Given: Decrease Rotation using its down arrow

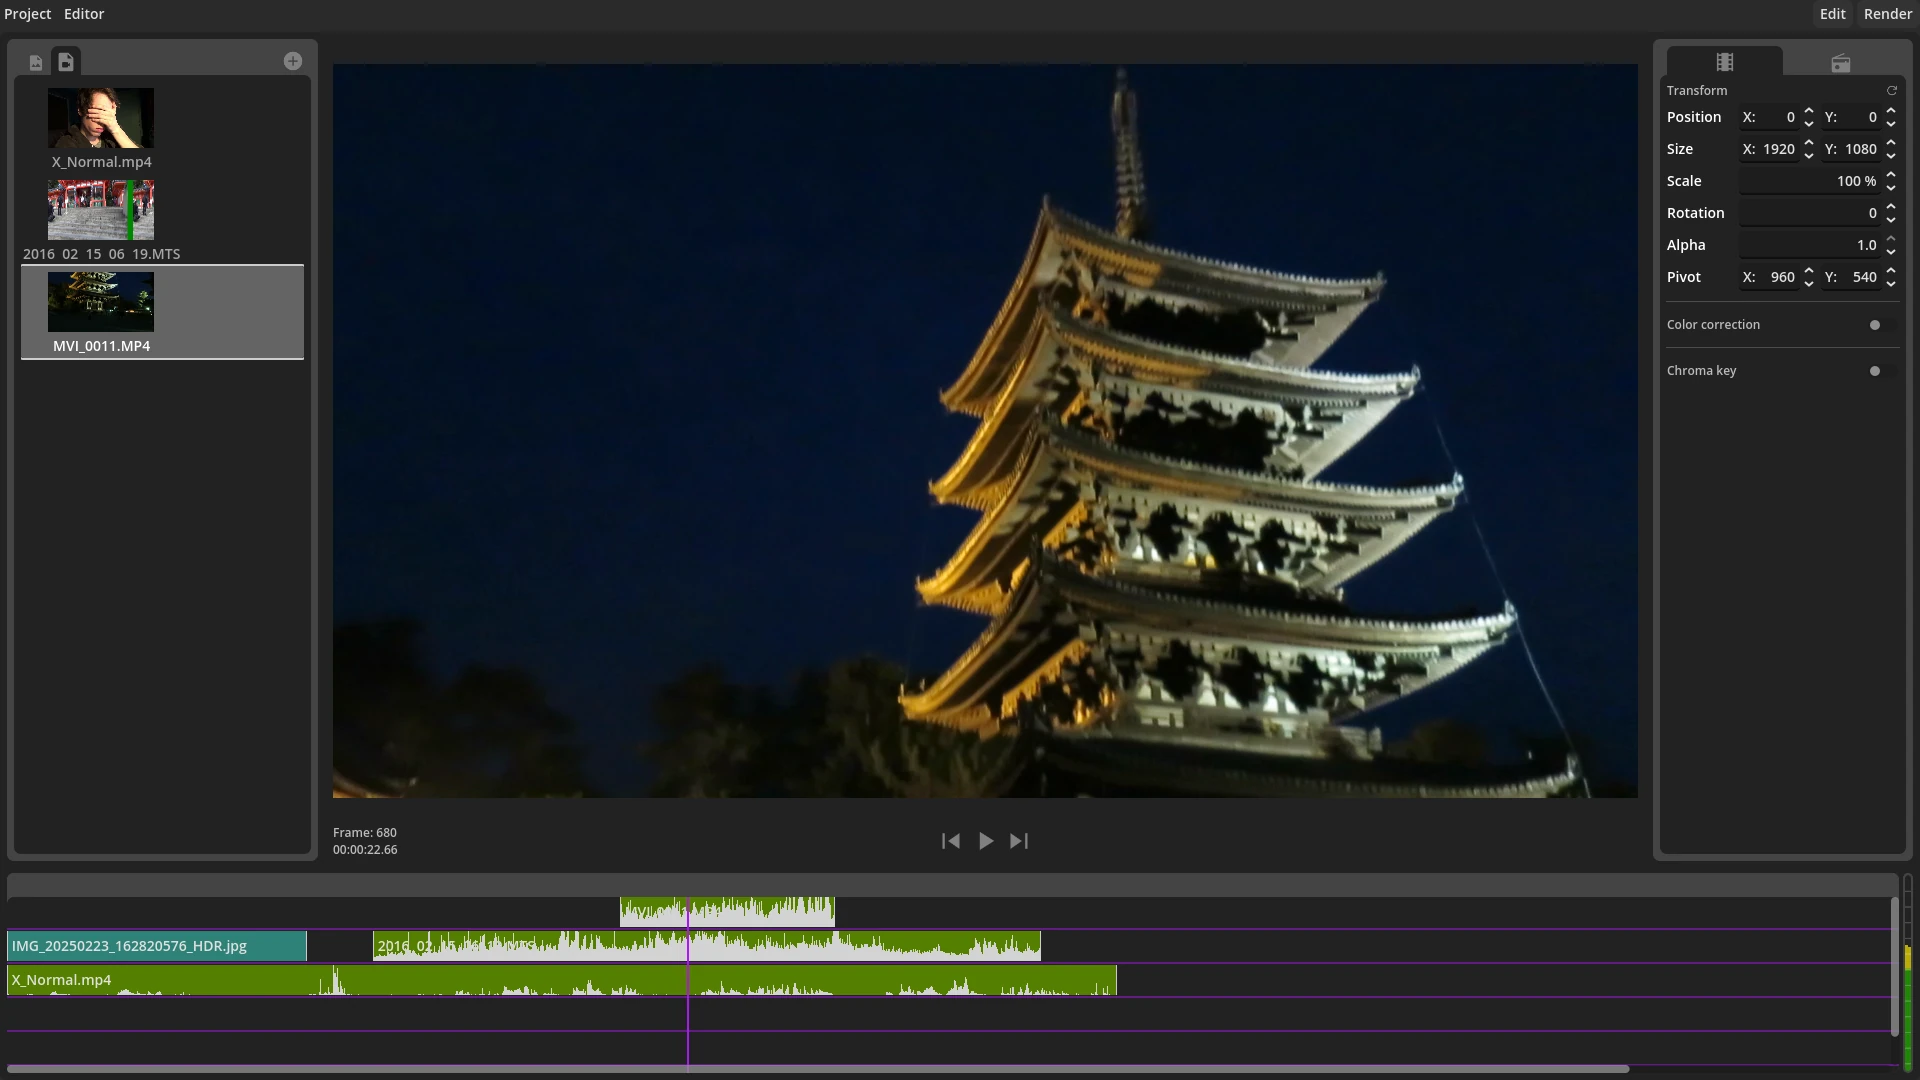Looking at the screenshot, I should [1890, 219].
